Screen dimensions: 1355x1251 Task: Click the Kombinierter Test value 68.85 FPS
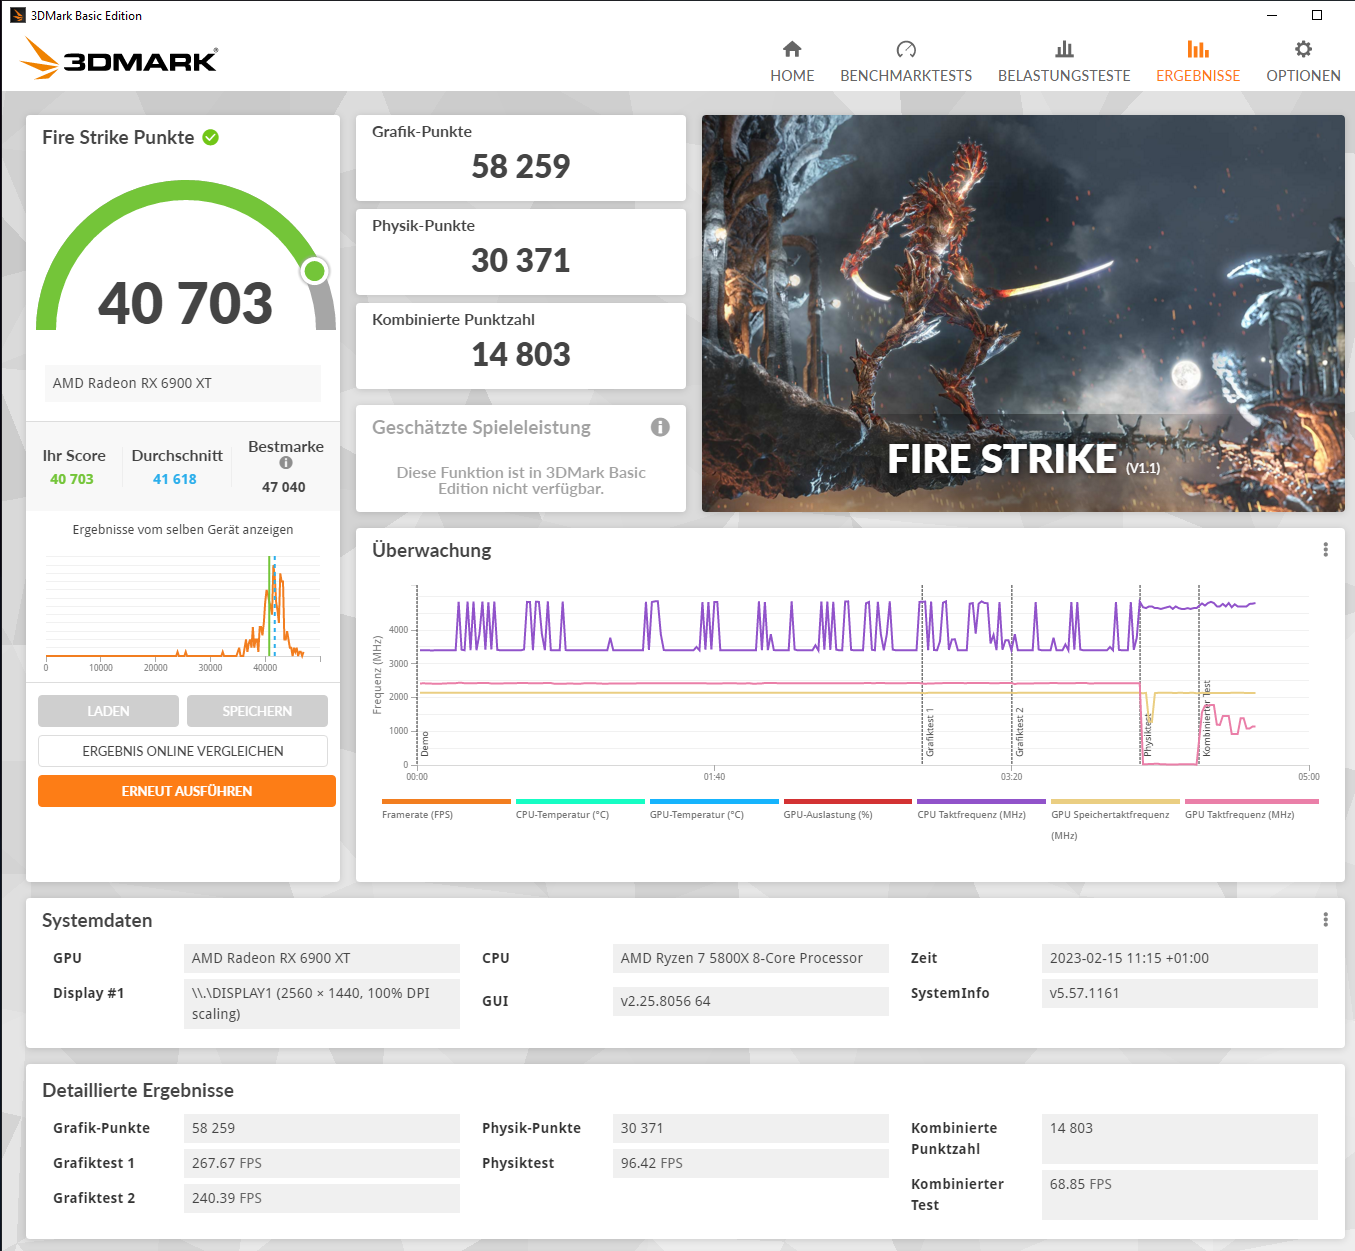1180,1195
